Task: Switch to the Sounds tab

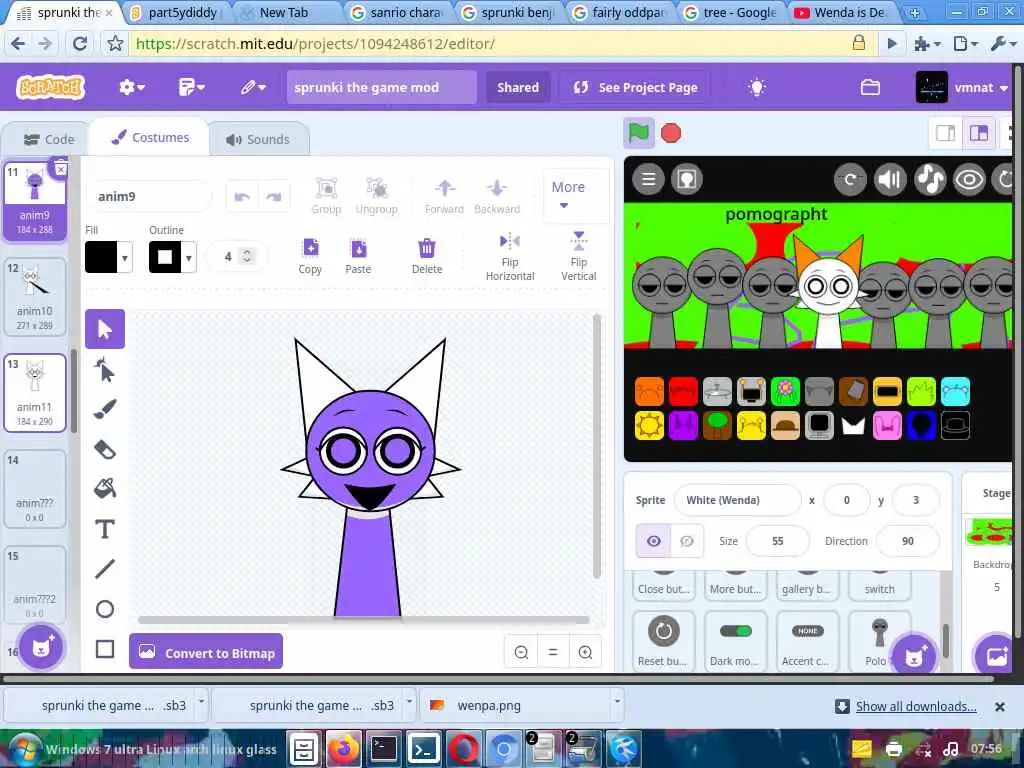Action: (258, 139)
